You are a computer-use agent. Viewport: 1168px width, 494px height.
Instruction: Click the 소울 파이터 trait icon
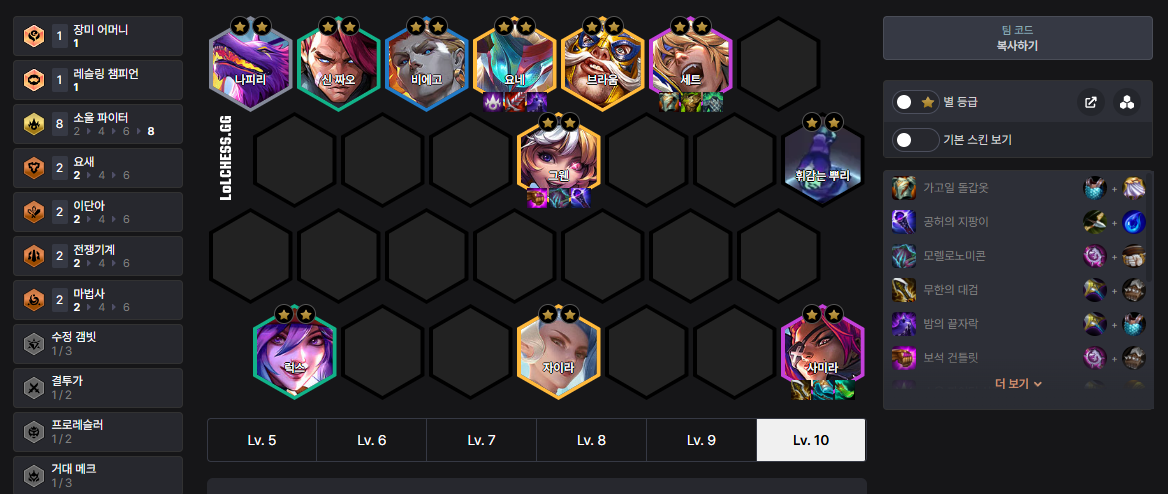(34, 124)
